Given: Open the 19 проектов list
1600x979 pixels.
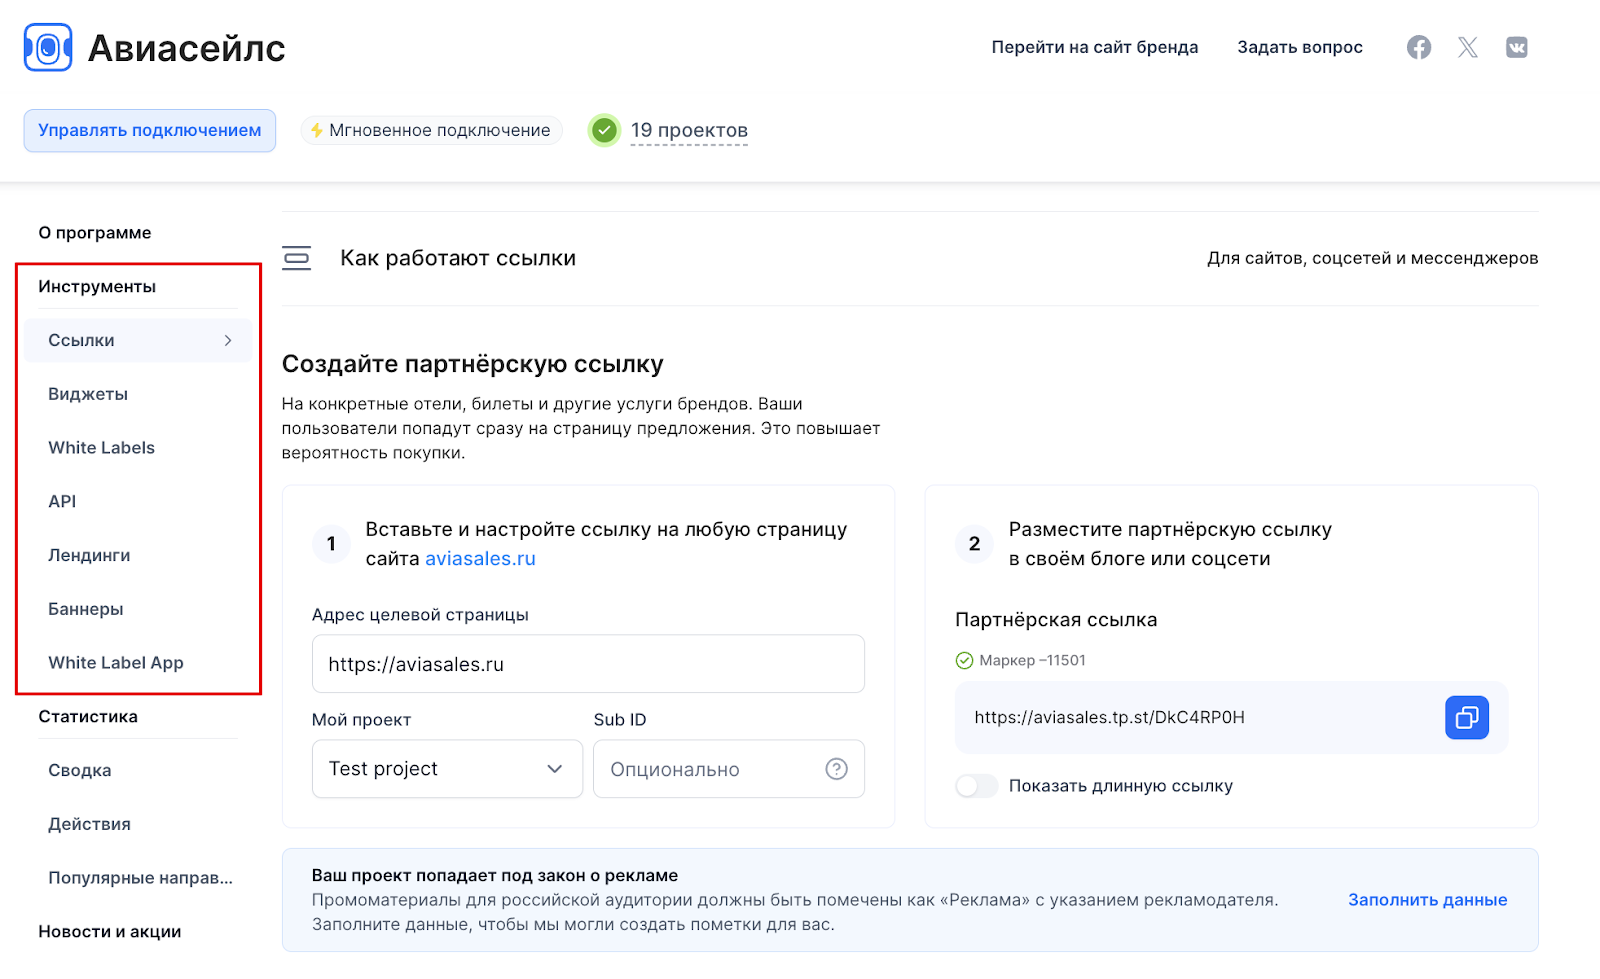Looking at the screenshot, I should click(x=689, y=131).
